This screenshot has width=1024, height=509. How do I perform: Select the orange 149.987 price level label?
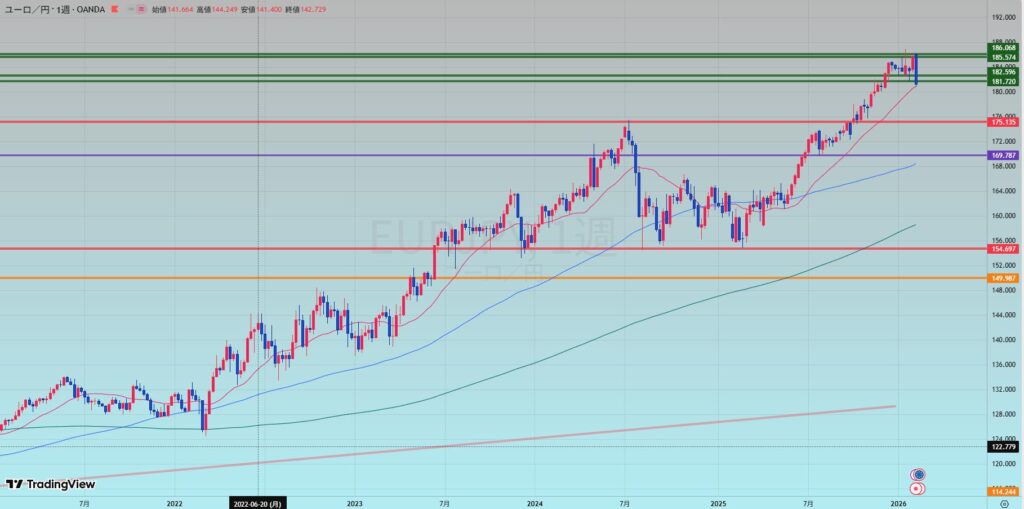1003,278
